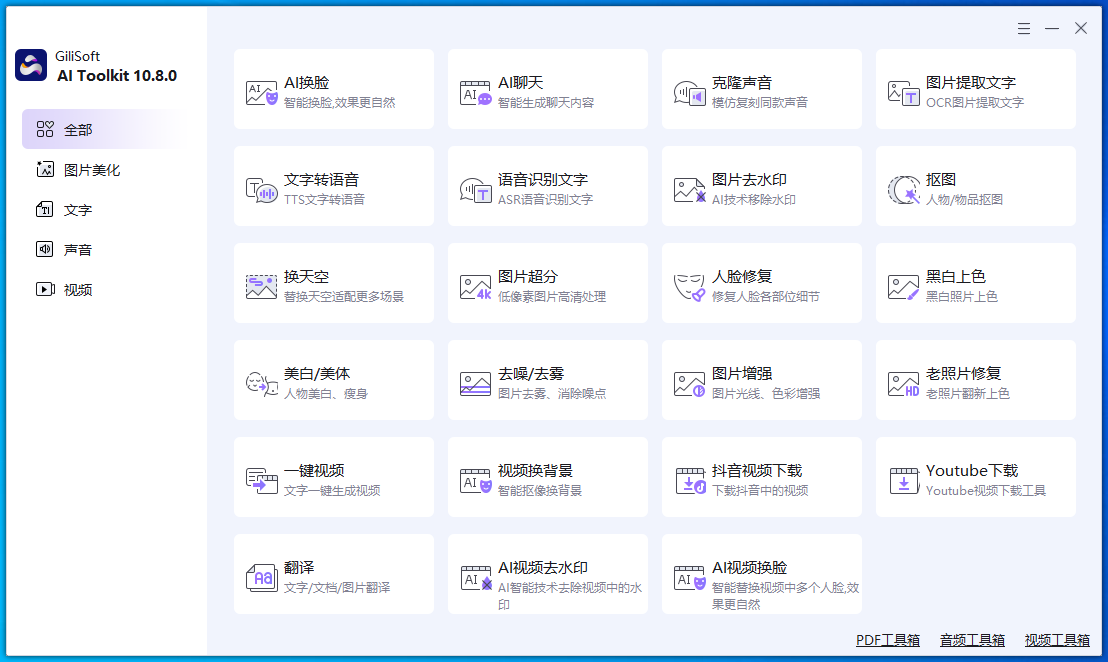The image size is (1108, 662).
Task: Open the 图片增强 image enhance icon
Action: (x=690, y=384)
